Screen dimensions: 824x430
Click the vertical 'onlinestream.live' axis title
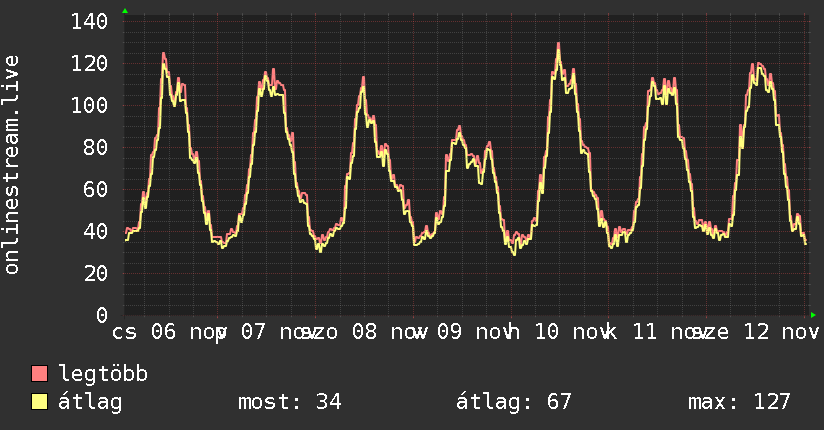(x=11, y=165)
